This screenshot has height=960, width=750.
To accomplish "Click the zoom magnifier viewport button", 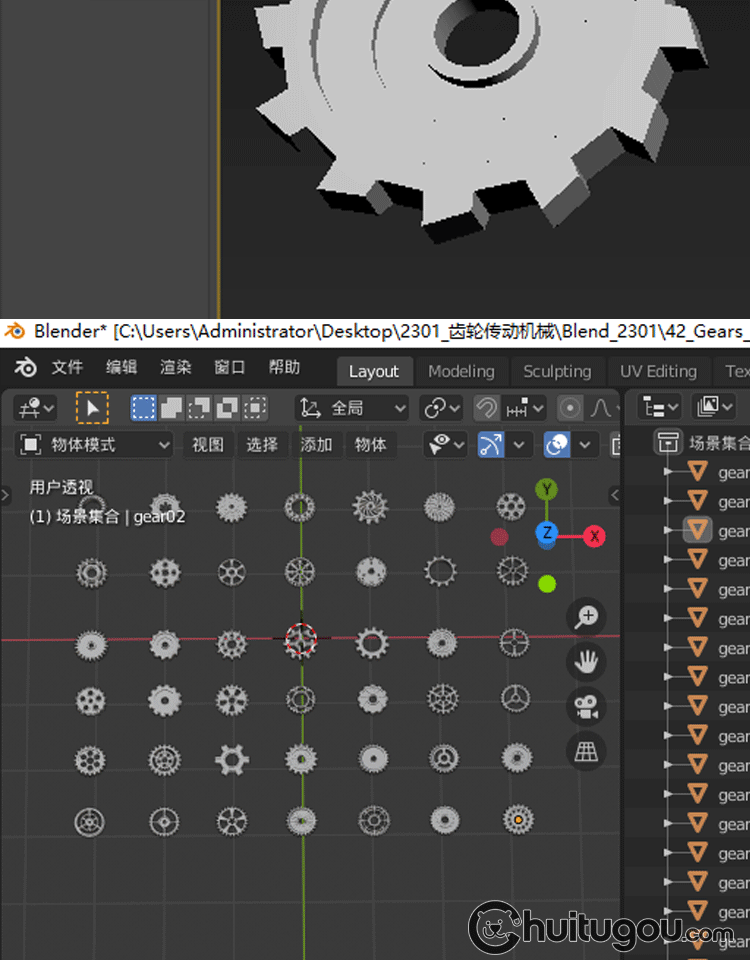I will [x=586, y=617].
